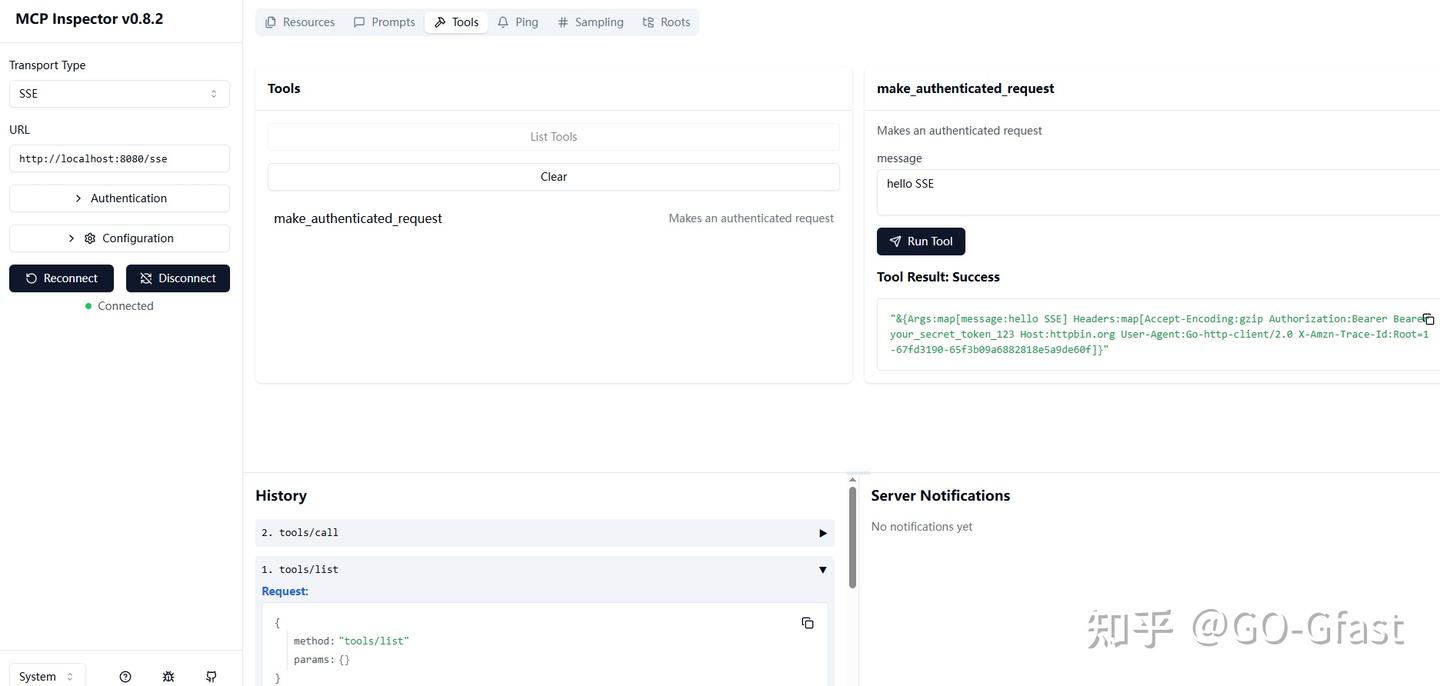This screenshot has width=1440, height=686.
Task: Expand the tools/call history entry
Action: coord(823,533)
